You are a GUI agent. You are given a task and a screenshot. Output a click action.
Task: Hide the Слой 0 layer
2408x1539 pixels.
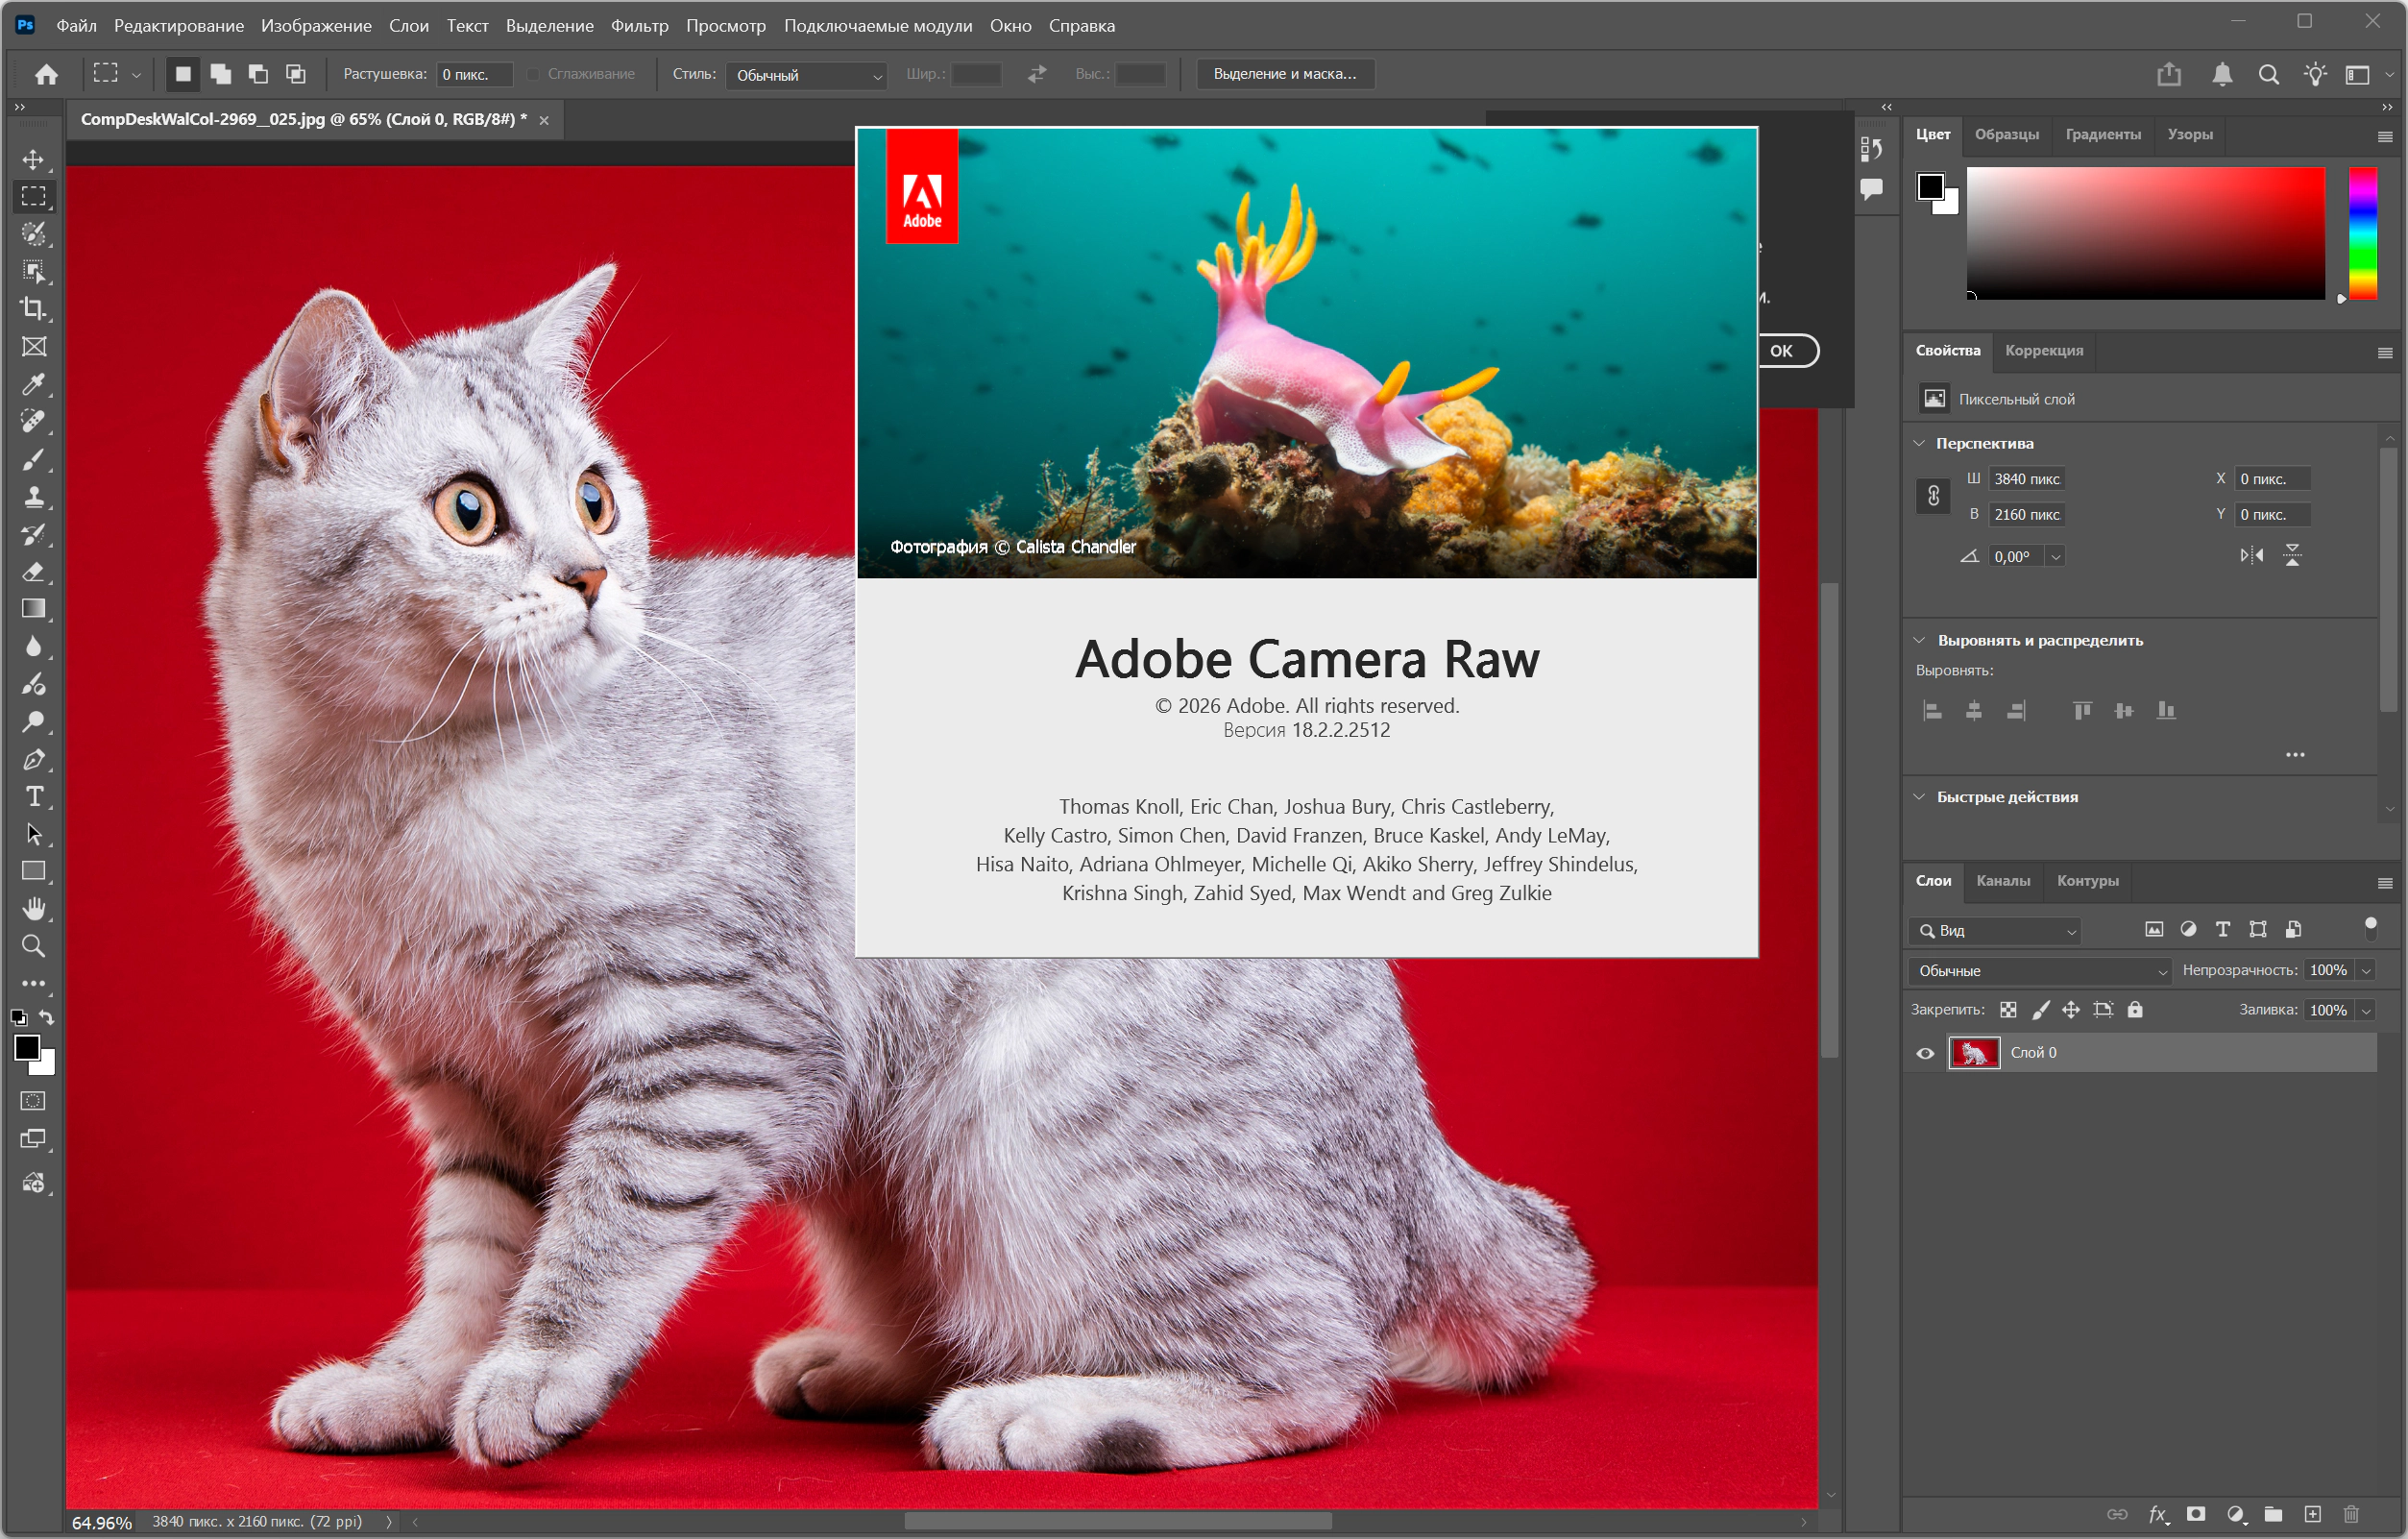pos(1925,1053)
